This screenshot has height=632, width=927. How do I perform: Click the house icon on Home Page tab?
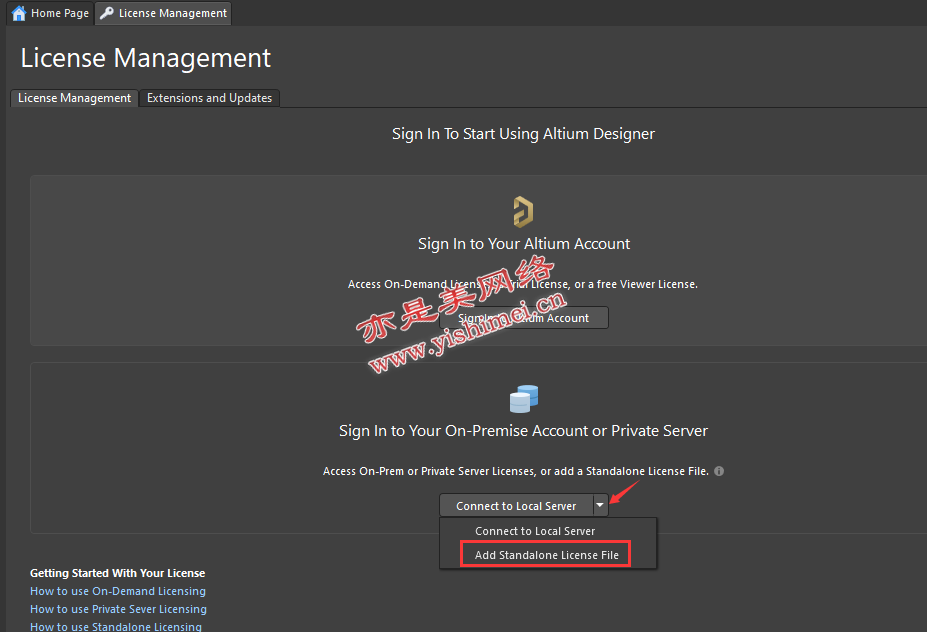[19, 13]
